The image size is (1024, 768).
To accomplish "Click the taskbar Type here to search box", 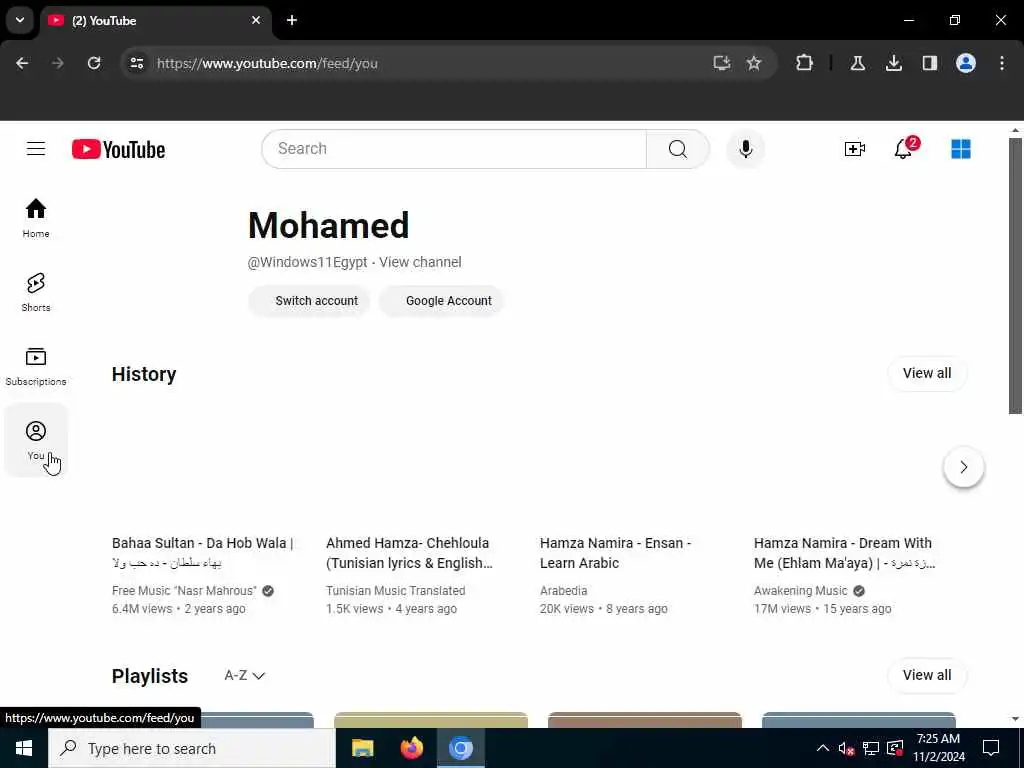I will click(x=192, y=748).
